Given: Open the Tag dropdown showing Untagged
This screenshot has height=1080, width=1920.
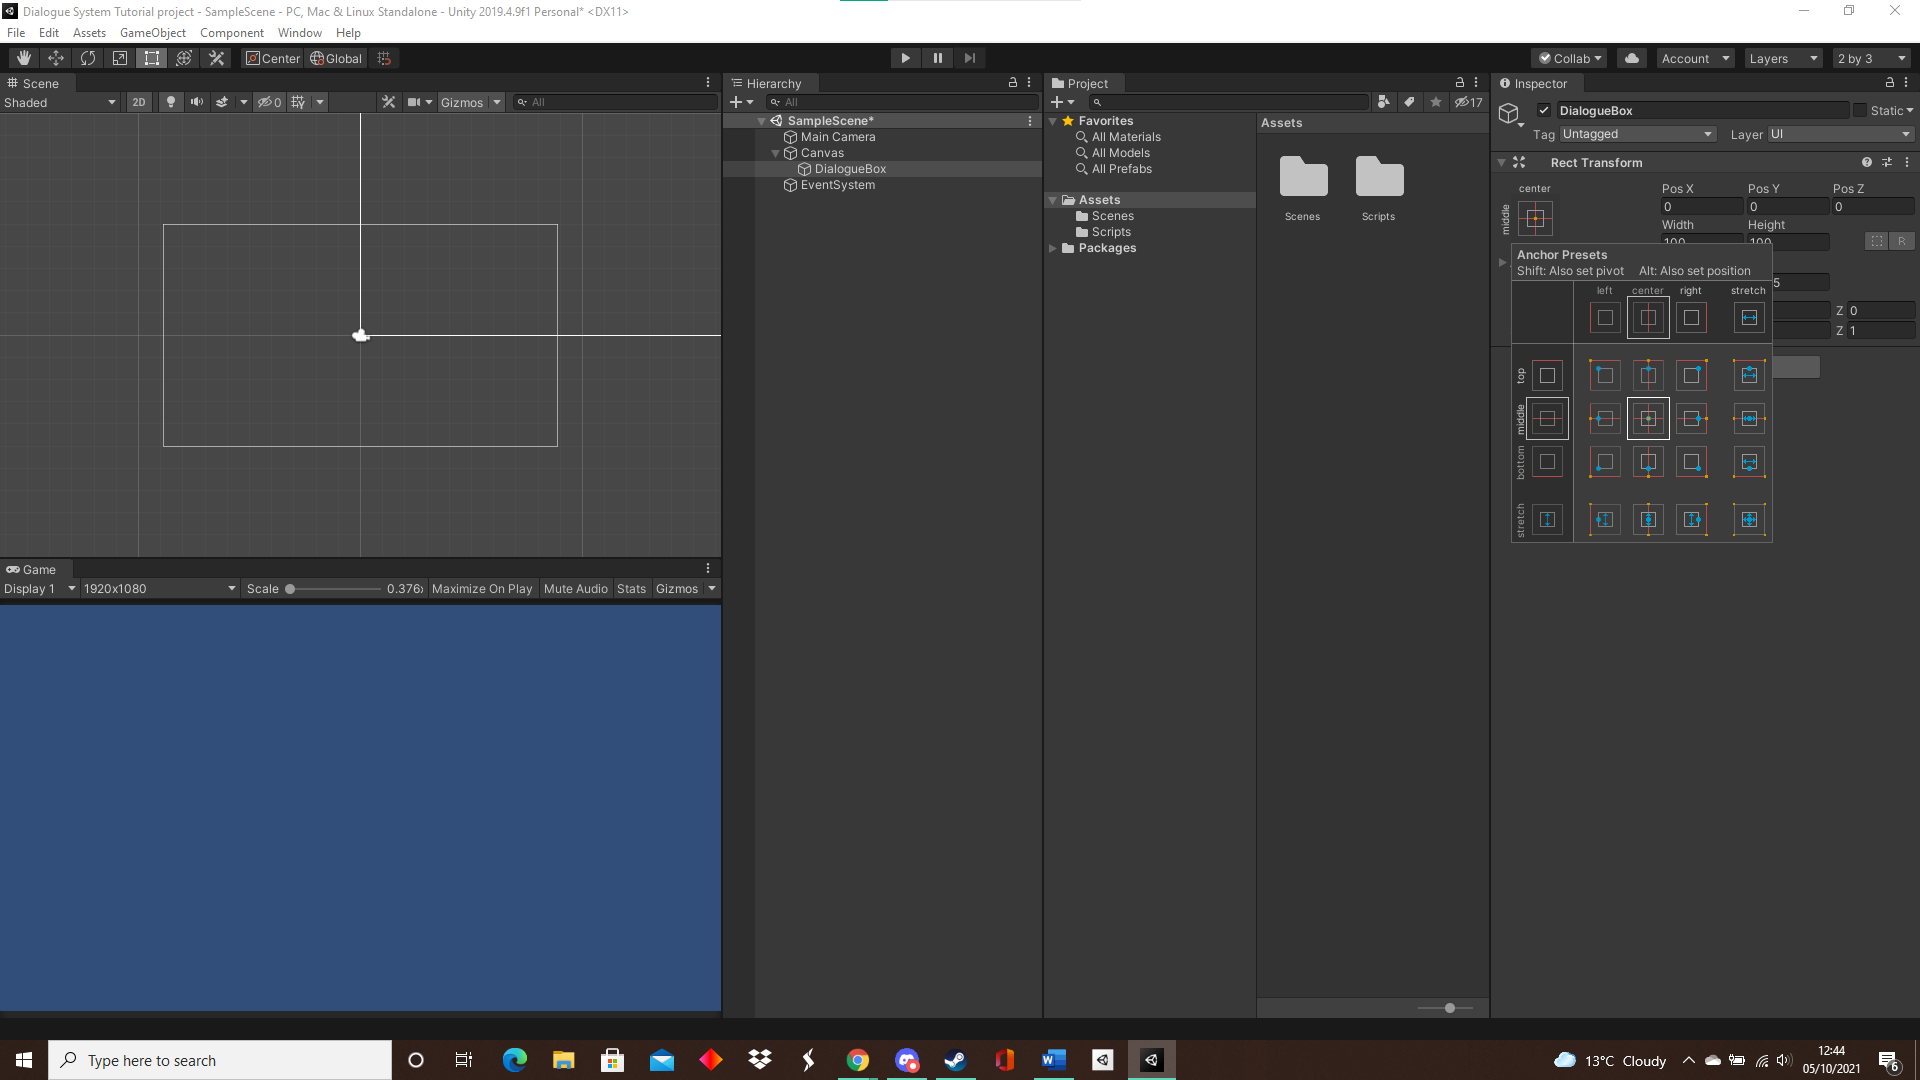Looking at the screenshot, I should (x=1638, y=133).
